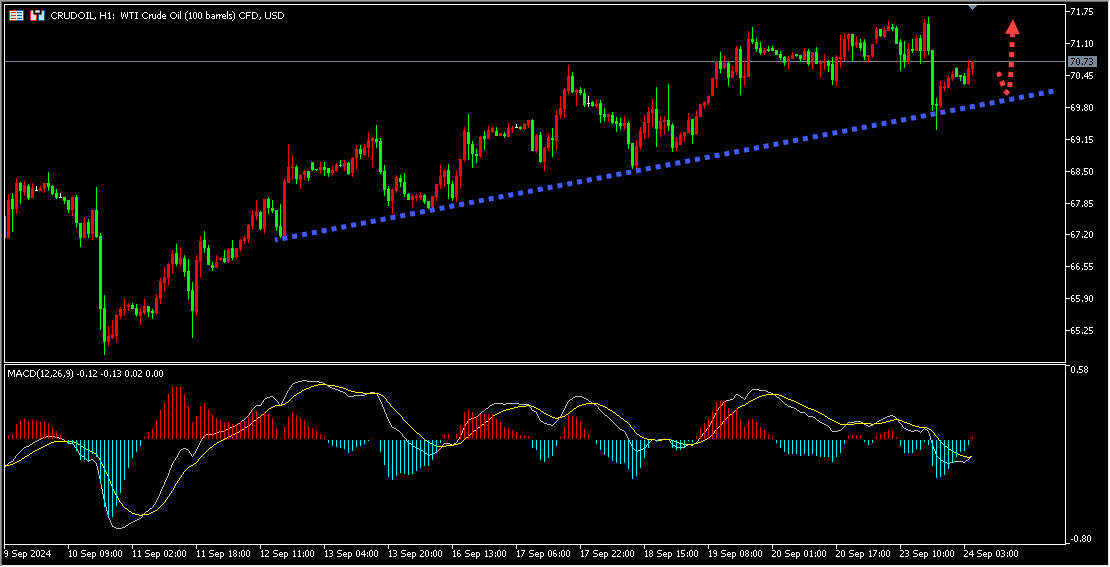Image resolution: width=1110 pixels, height=567 pixels.
Task: Click the 69.80 price axis label
Action: point(1083,108)
